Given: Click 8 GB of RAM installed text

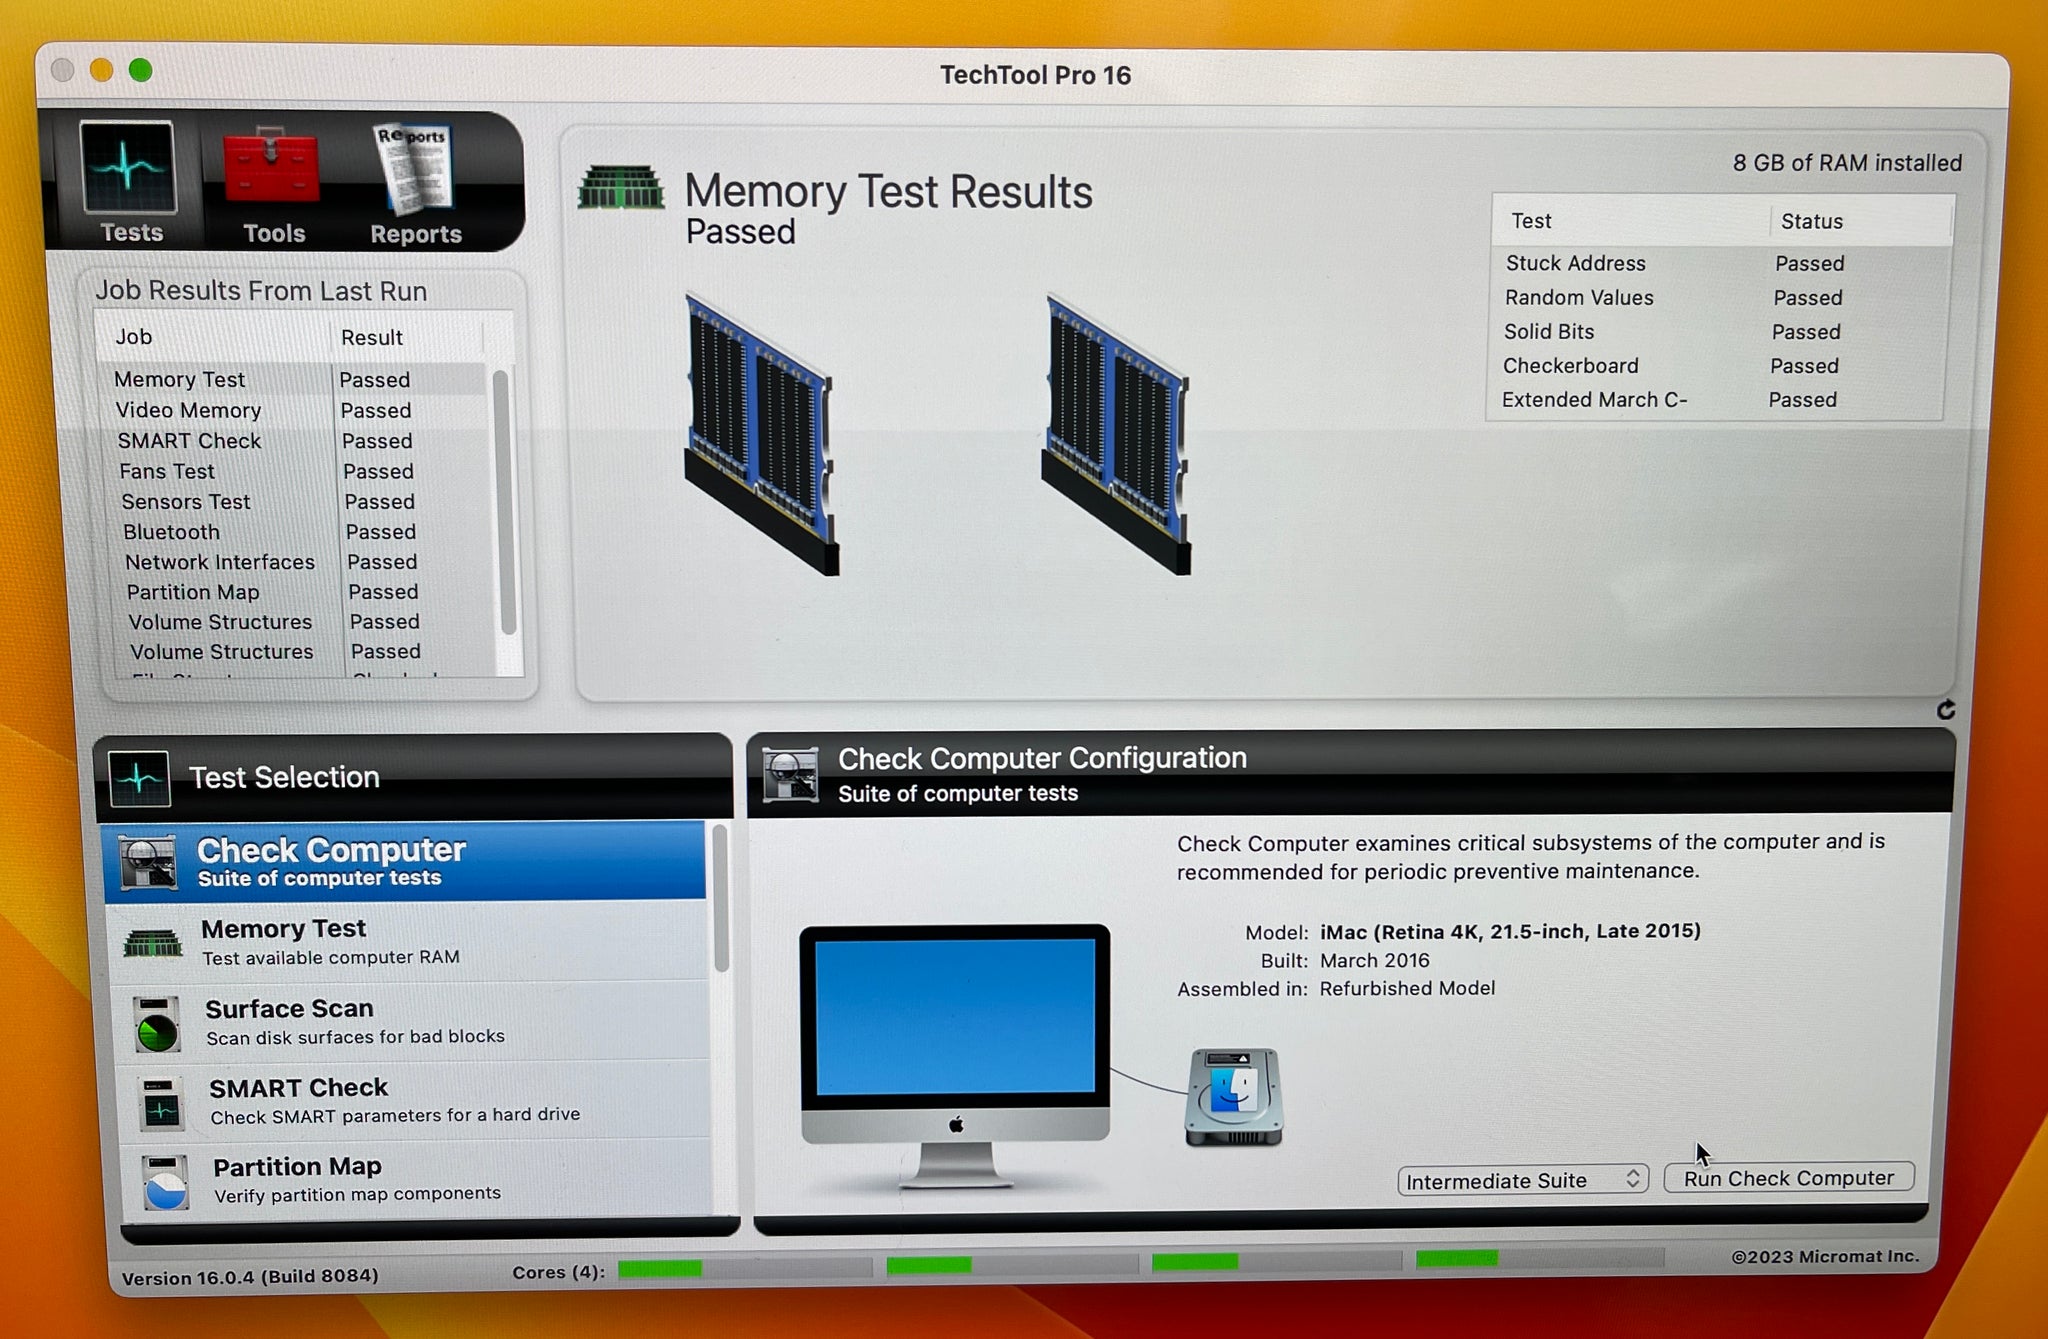Looking at the screenshot, I should (x=1847, y=162).
